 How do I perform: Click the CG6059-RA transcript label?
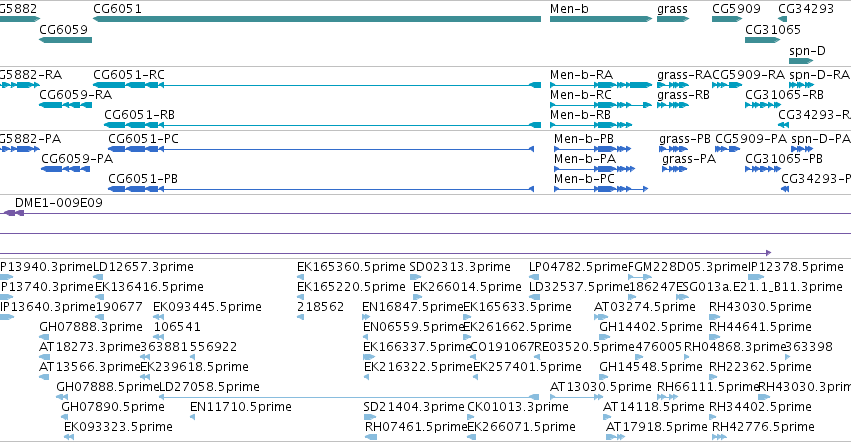75,94
